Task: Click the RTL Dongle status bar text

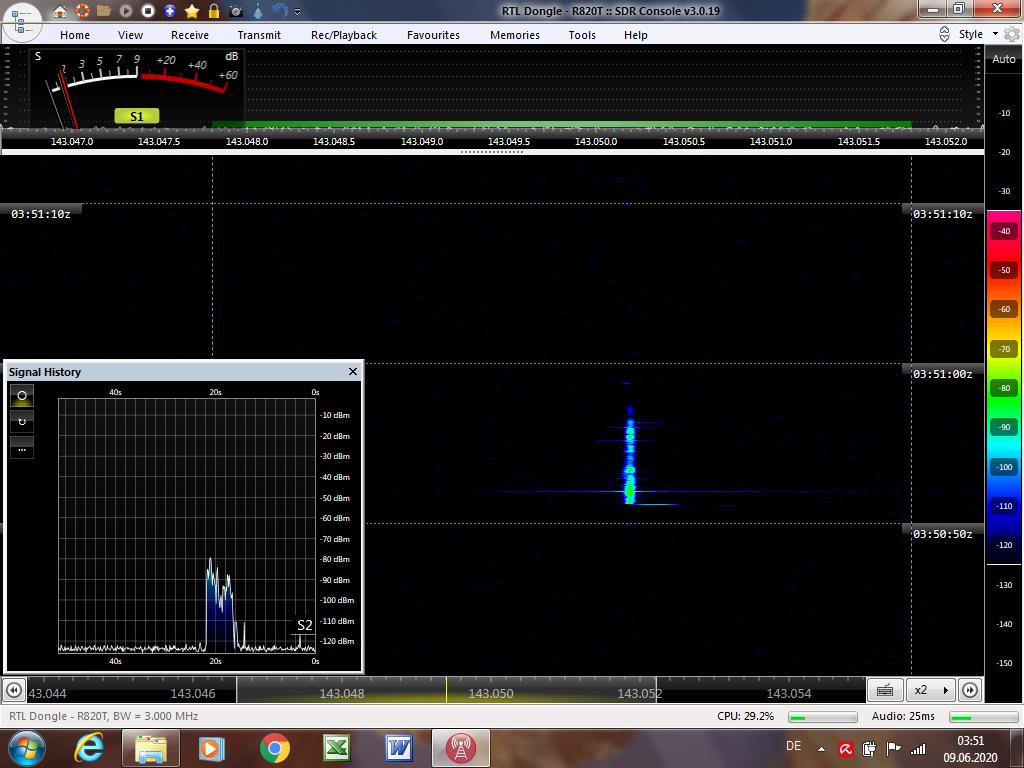Action: (103, 716)
